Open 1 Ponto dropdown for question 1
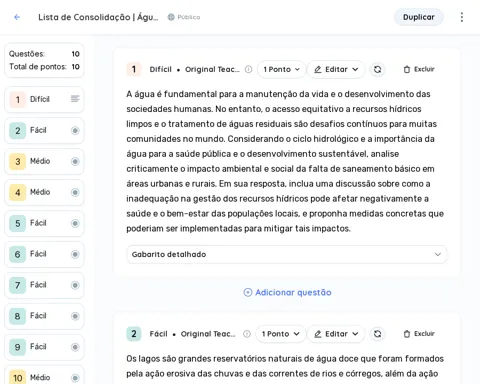The image size is (480, 384). (281, 69)
